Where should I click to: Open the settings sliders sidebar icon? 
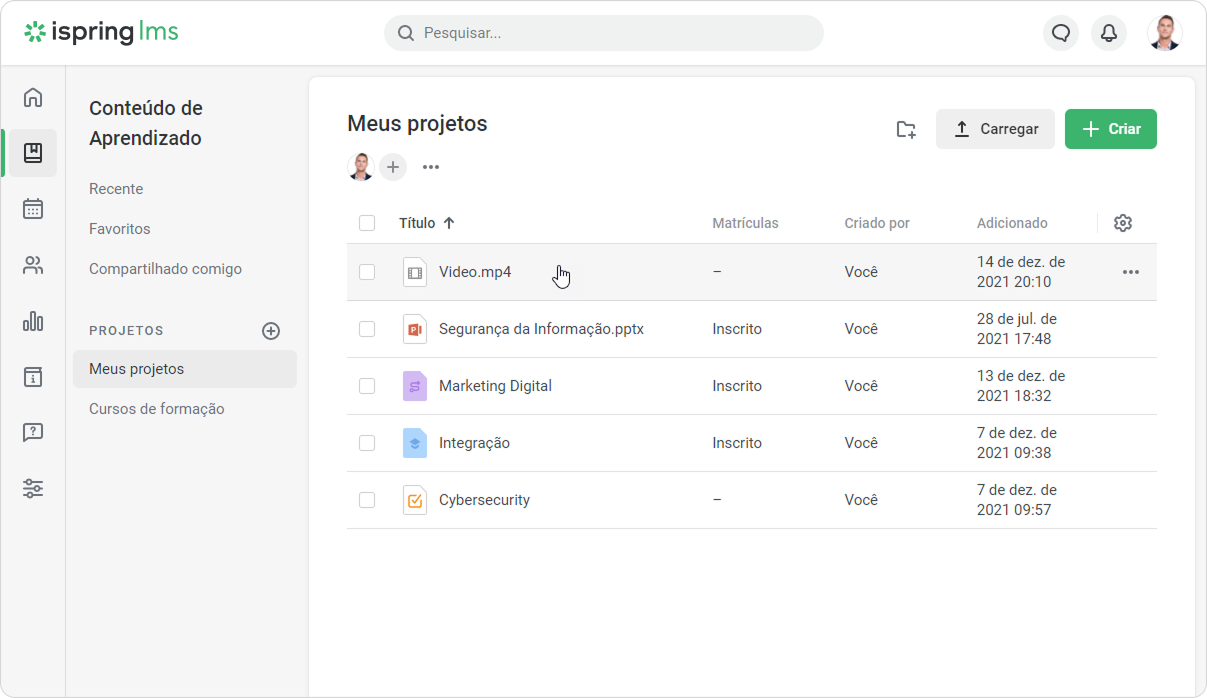tap(33, 489)
